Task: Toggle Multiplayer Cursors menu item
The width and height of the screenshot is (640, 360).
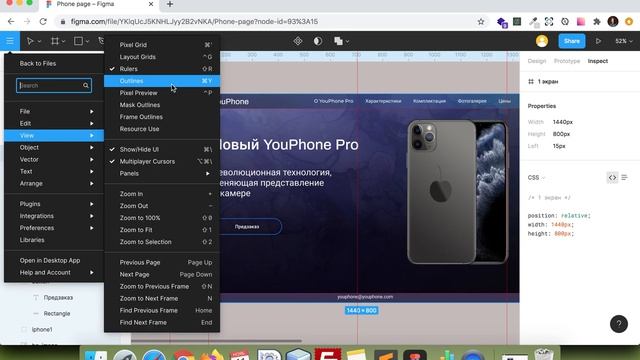Action: pos(162,162)
